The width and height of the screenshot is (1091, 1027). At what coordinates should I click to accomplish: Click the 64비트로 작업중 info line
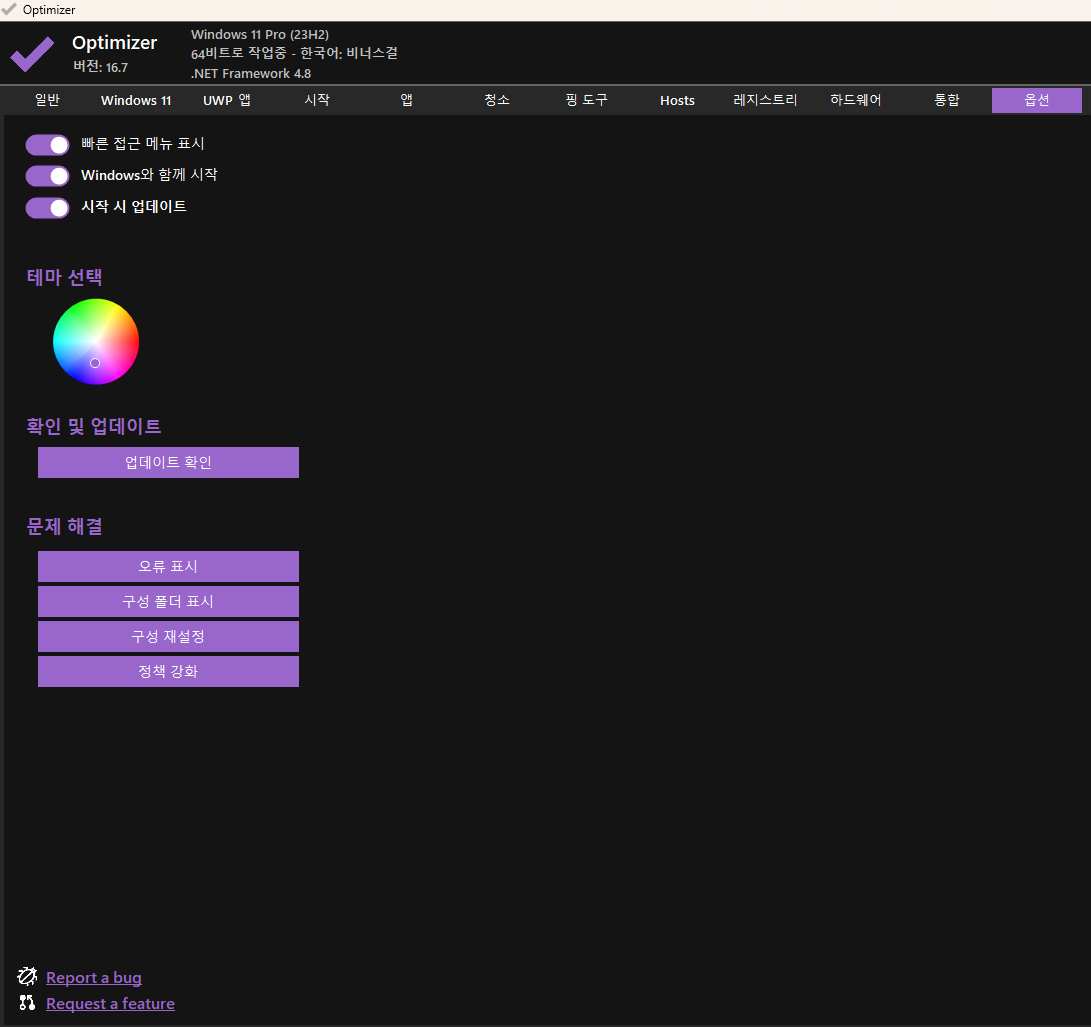coord(294,54)
